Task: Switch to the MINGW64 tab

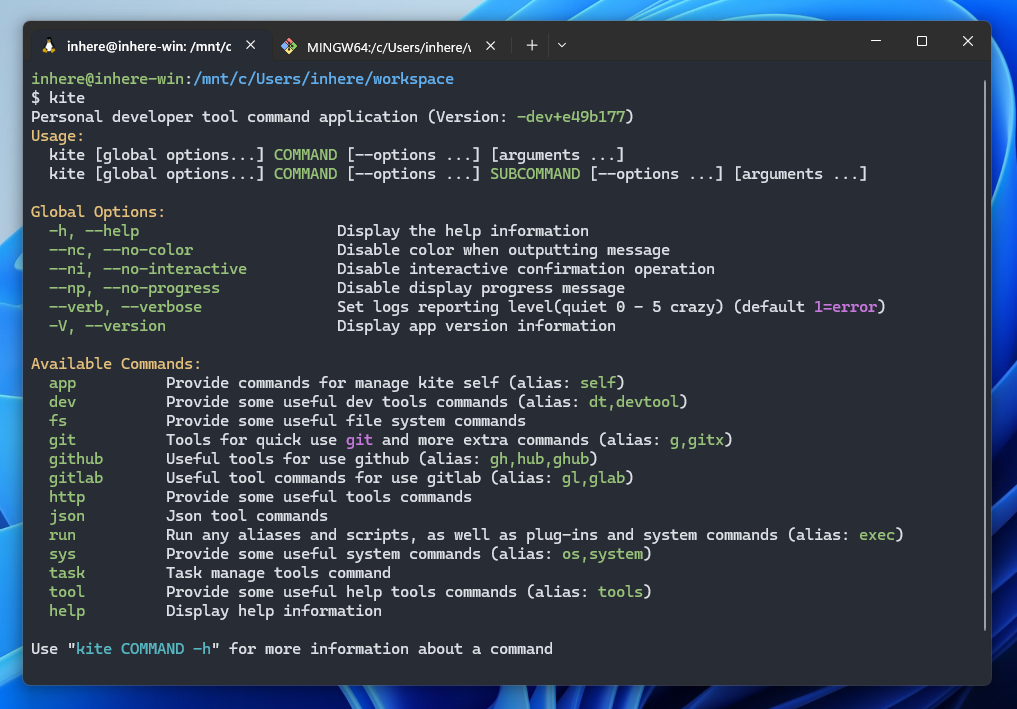Action: coord(389,46)
